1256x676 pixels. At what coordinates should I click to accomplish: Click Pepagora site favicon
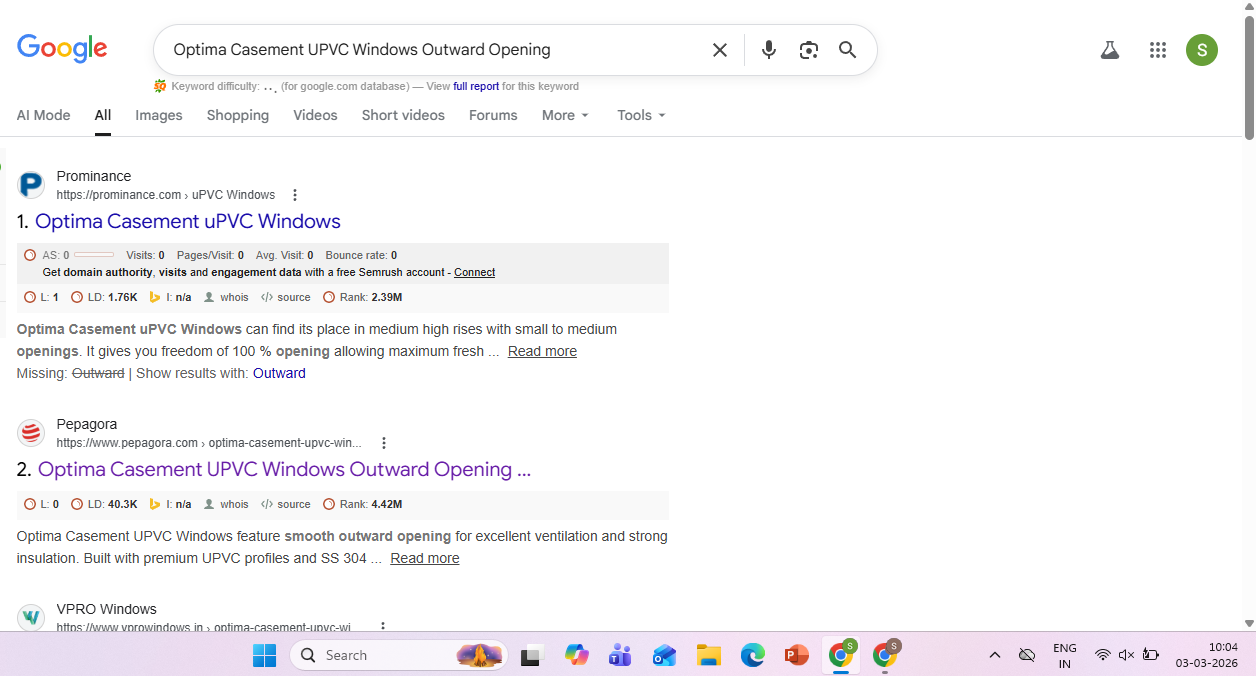click(31, 433)
